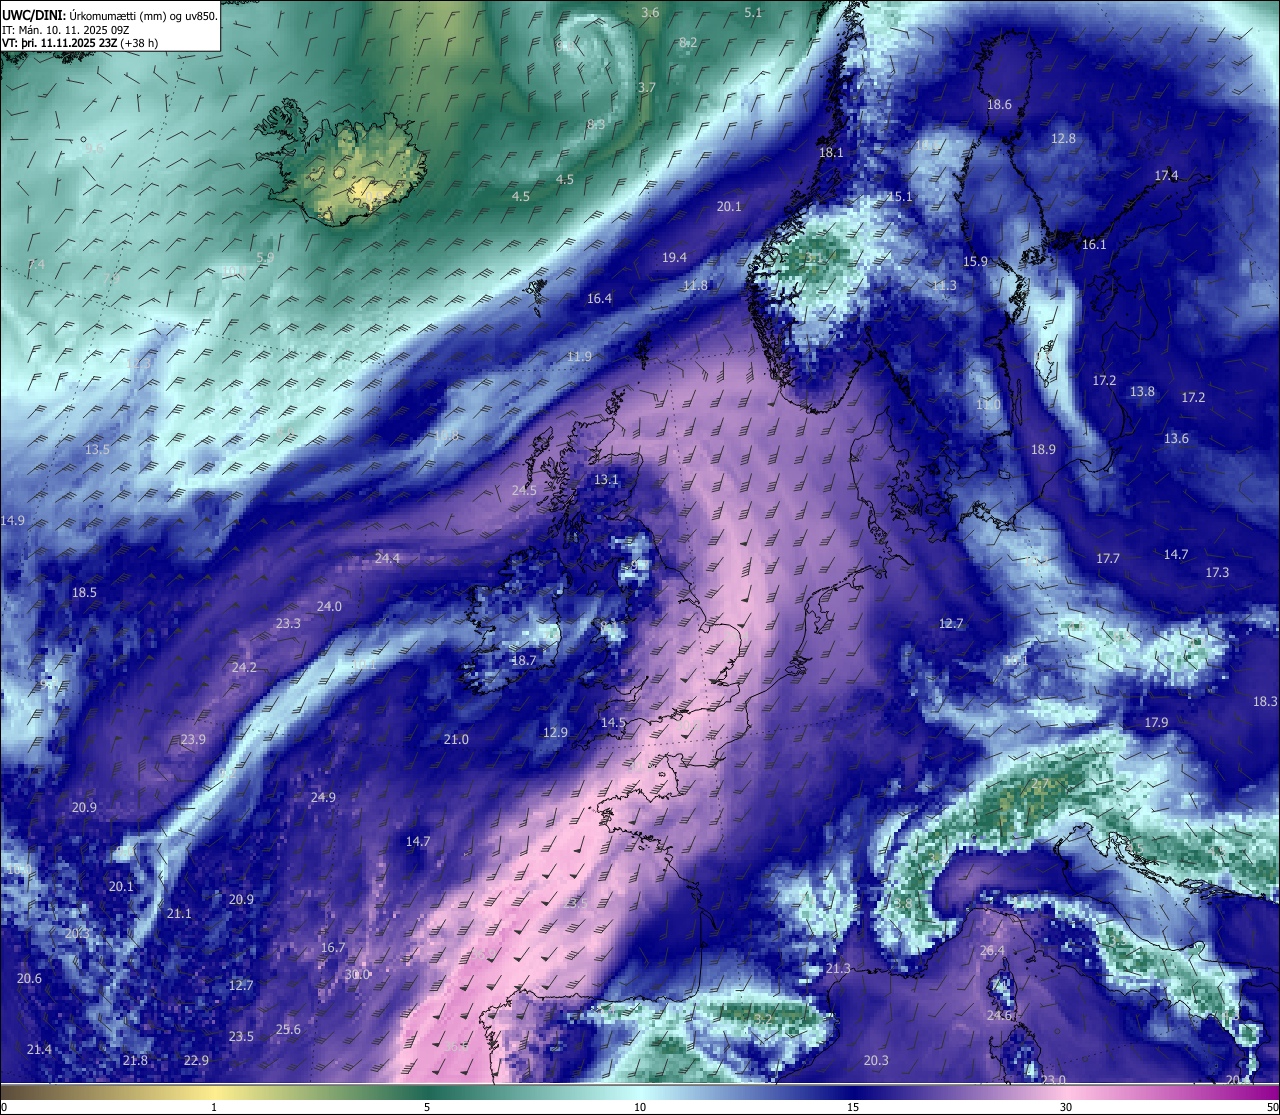Click the 24.2 value label
Image resolution: width=1280 pixels, height=1115 pixels.
click(x=244, y=667)
